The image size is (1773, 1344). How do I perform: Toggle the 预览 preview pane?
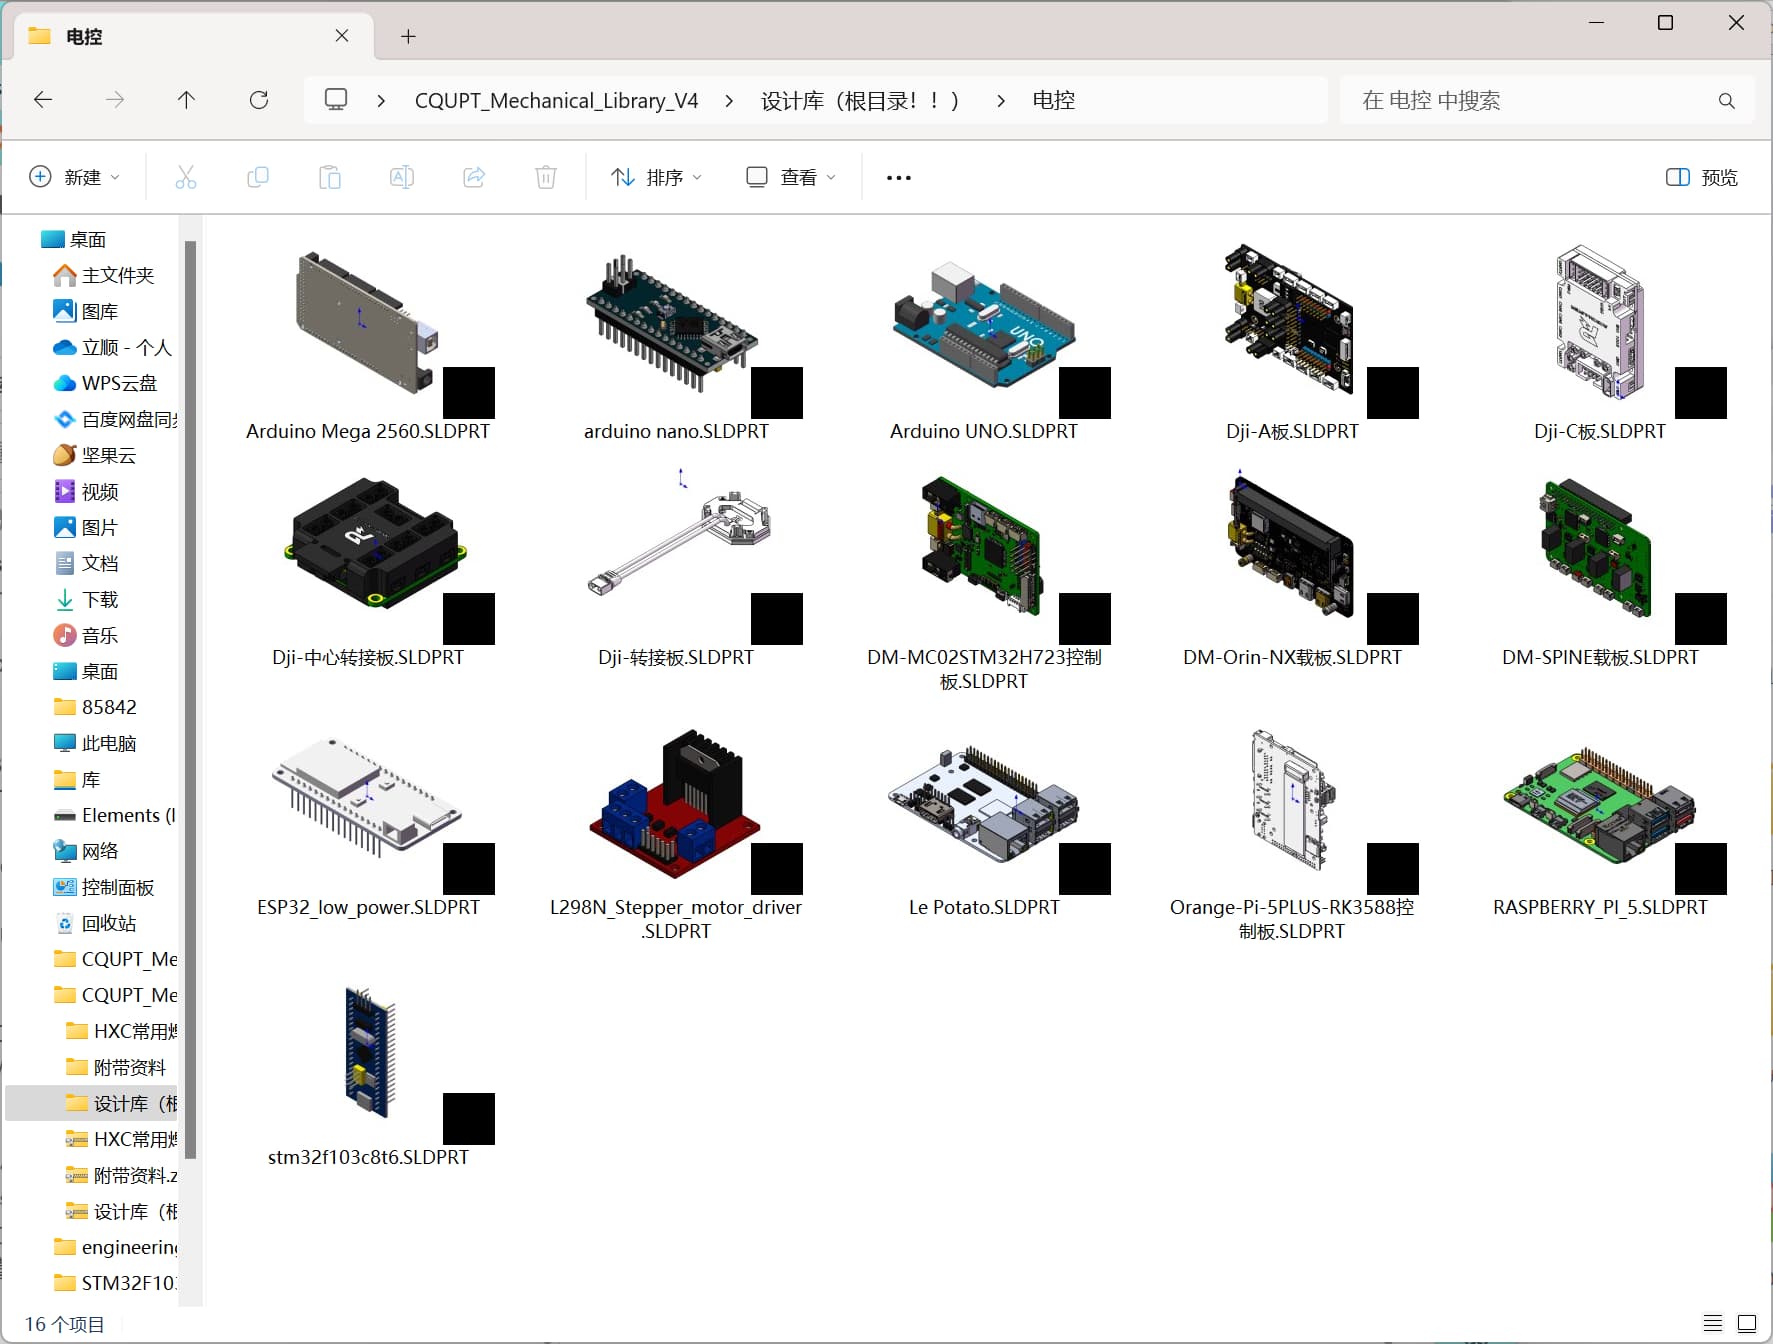(1702, 177)
